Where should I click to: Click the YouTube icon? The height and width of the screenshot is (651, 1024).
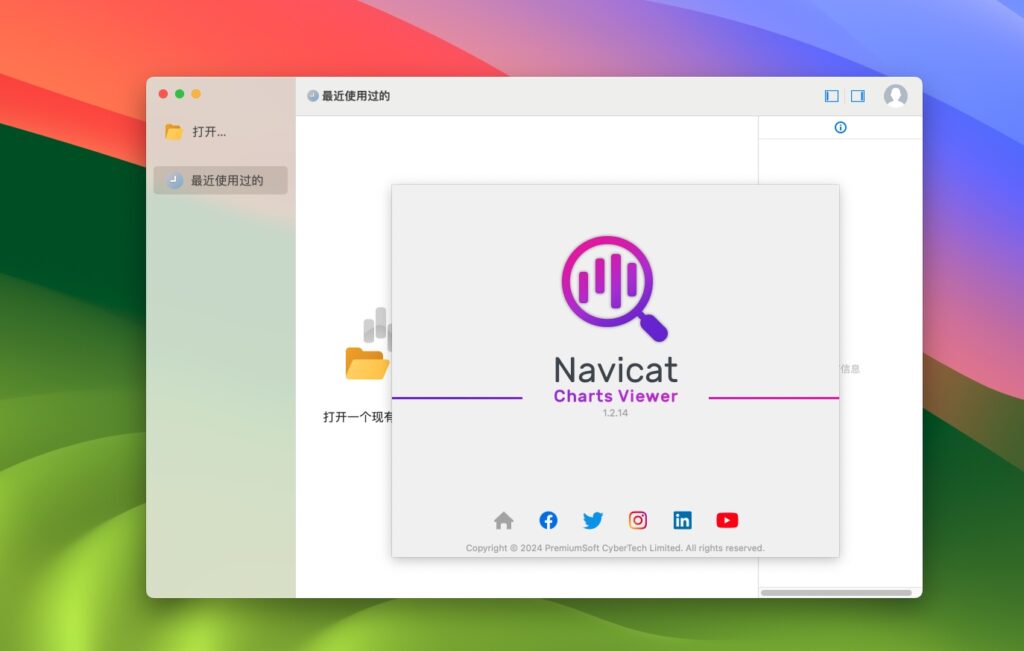[727, 519]
